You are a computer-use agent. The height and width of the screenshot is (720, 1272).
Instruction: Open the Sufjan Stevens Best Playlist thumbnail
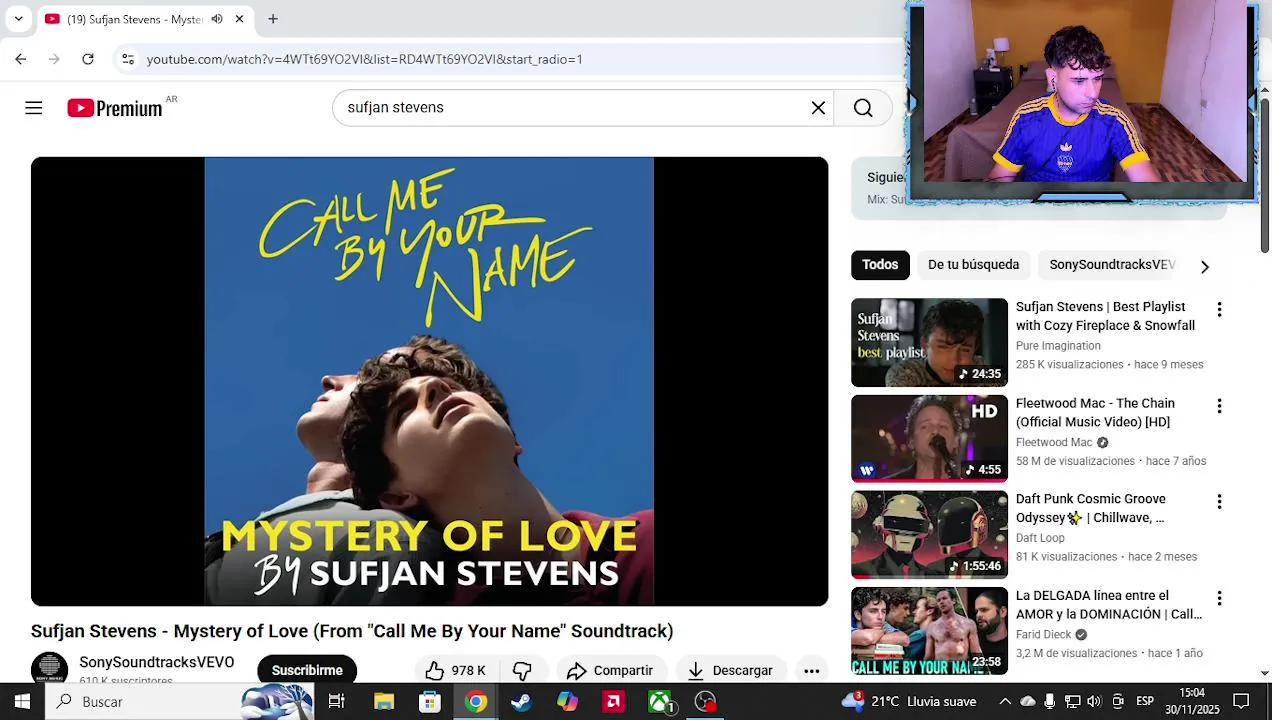point(929,342)
